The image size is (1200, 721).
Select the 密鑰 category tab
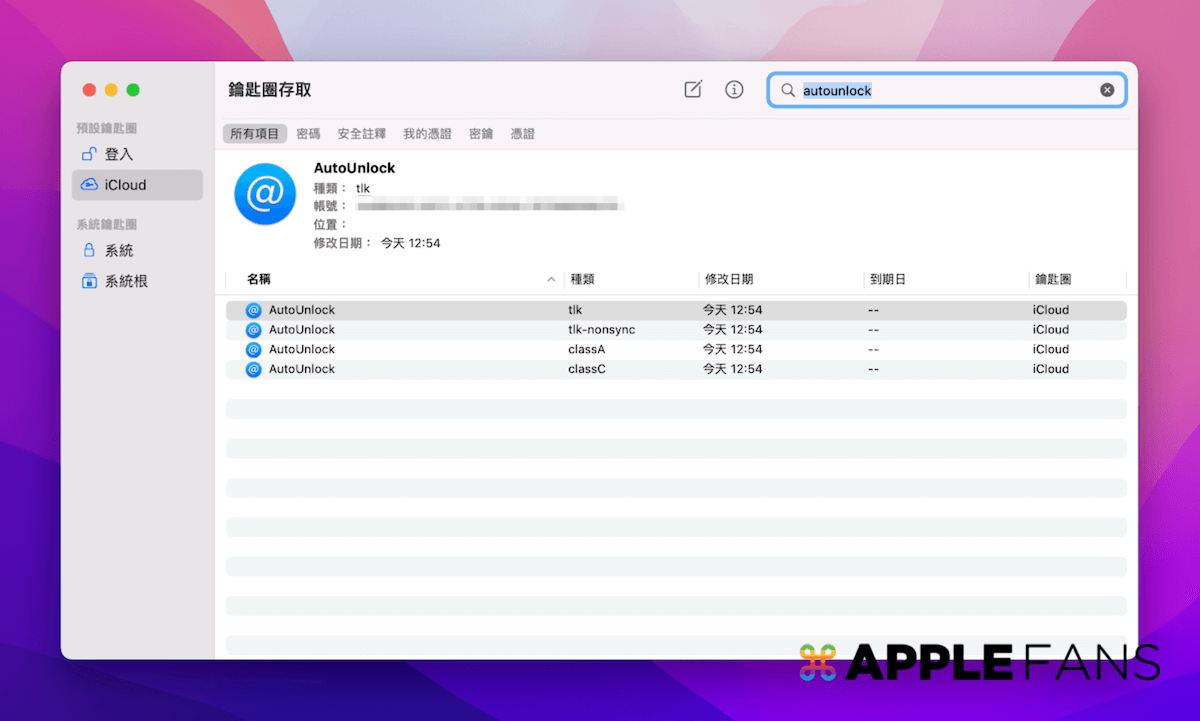coord(481,133)
